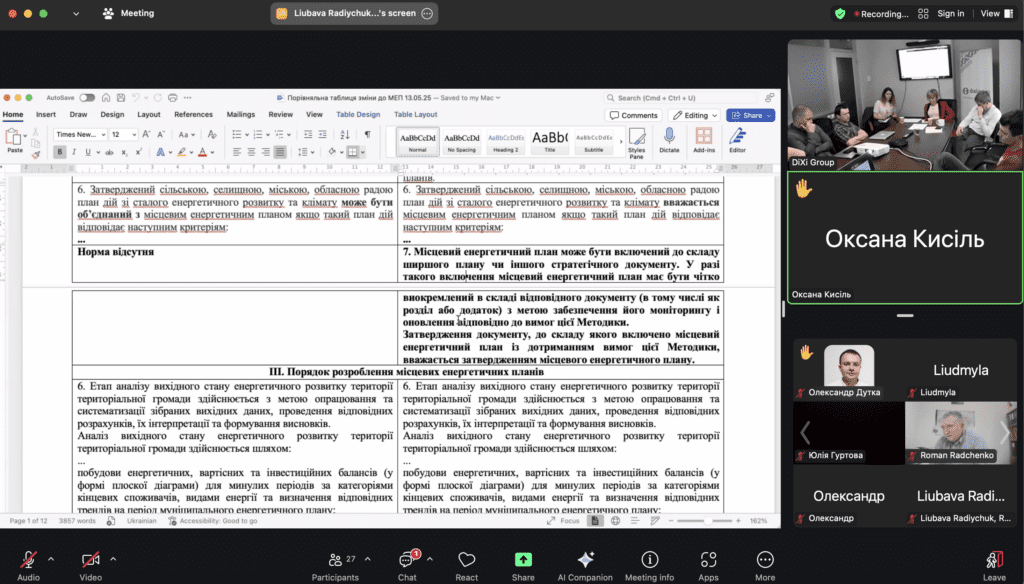
Task: Open the AI Companion panel
Action: coord(586,560)
